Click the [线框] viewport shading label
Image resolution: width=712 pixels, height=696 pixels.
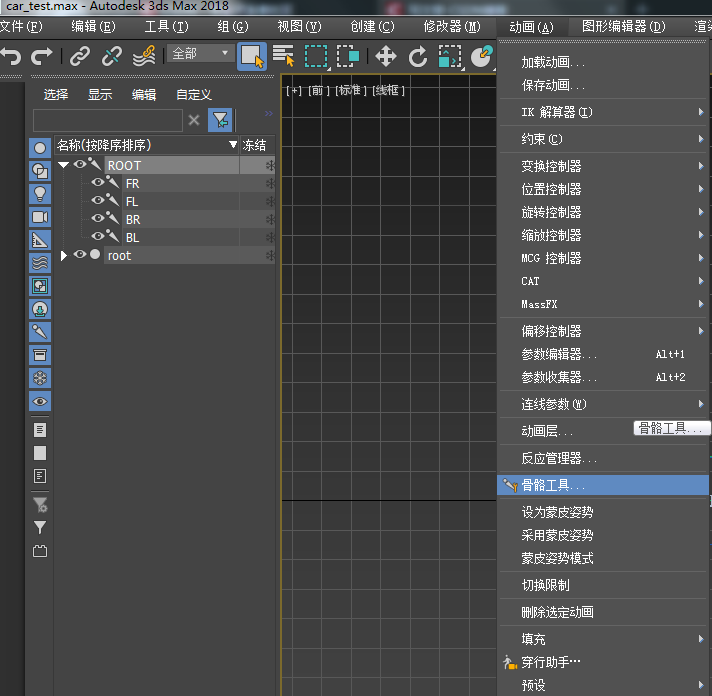click(x=388, y=90)
